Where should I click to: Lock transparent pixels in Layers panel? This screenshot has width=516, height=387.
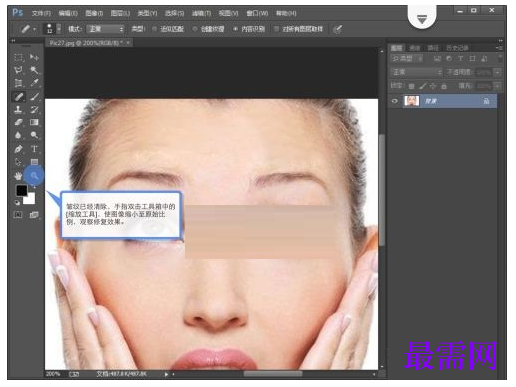tap(412, 86)
